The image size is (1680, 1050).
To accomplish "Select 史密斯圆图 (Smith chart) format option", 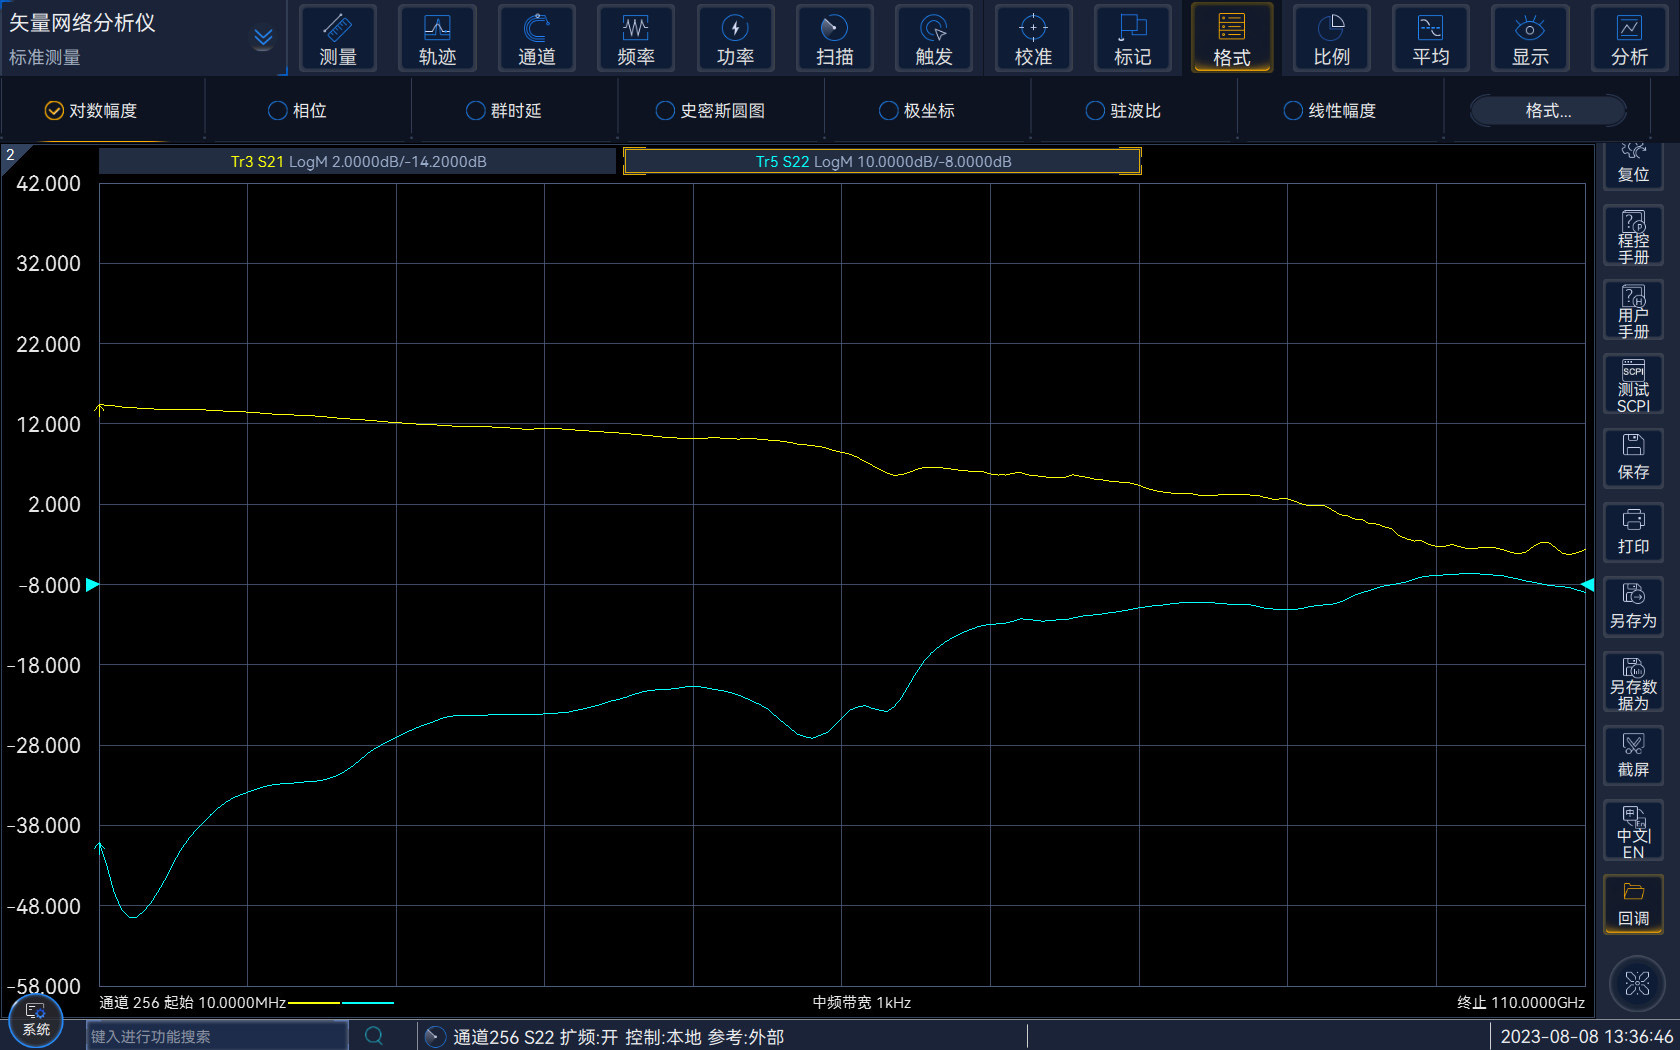I will [x=665, y=111].
